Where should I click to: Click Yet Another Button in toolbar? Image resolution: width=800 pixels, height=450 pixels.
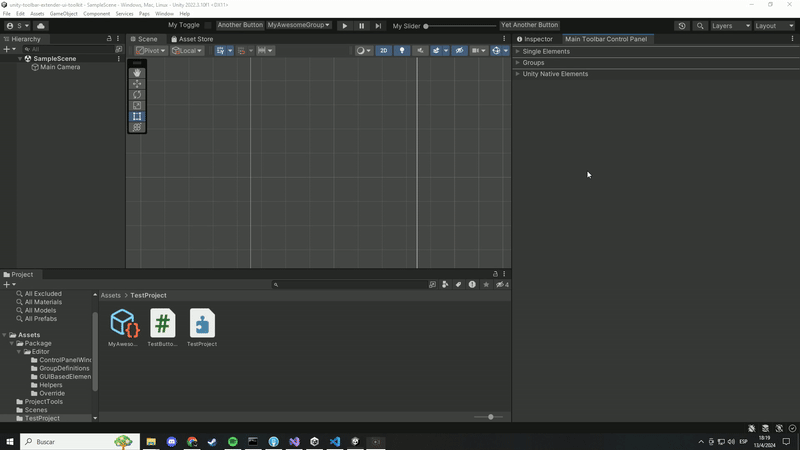point(530,25)
